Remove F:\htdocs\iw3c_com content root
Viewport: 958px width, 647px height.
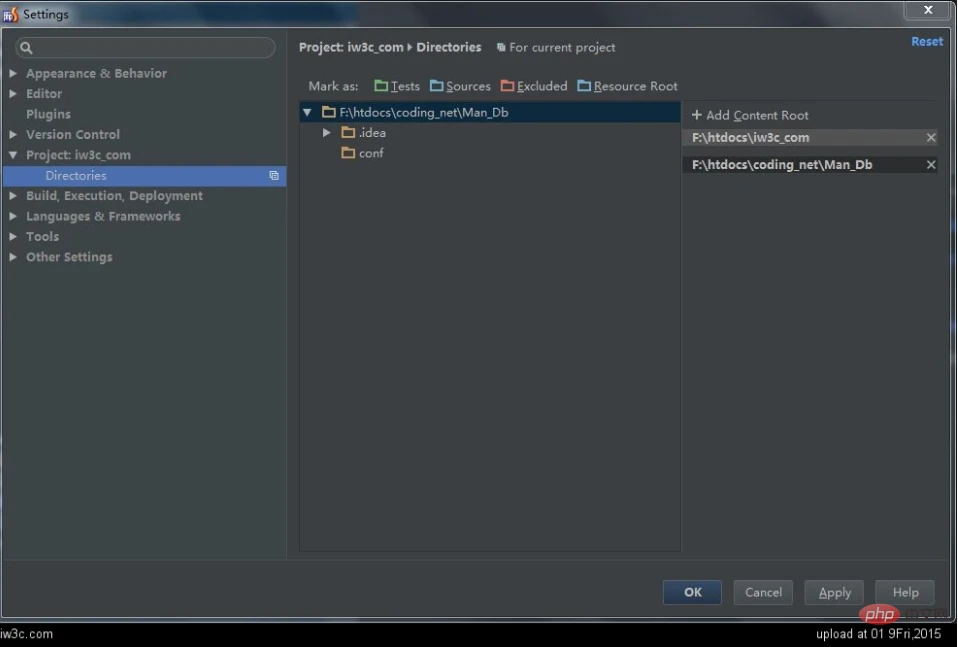(931, 138)
